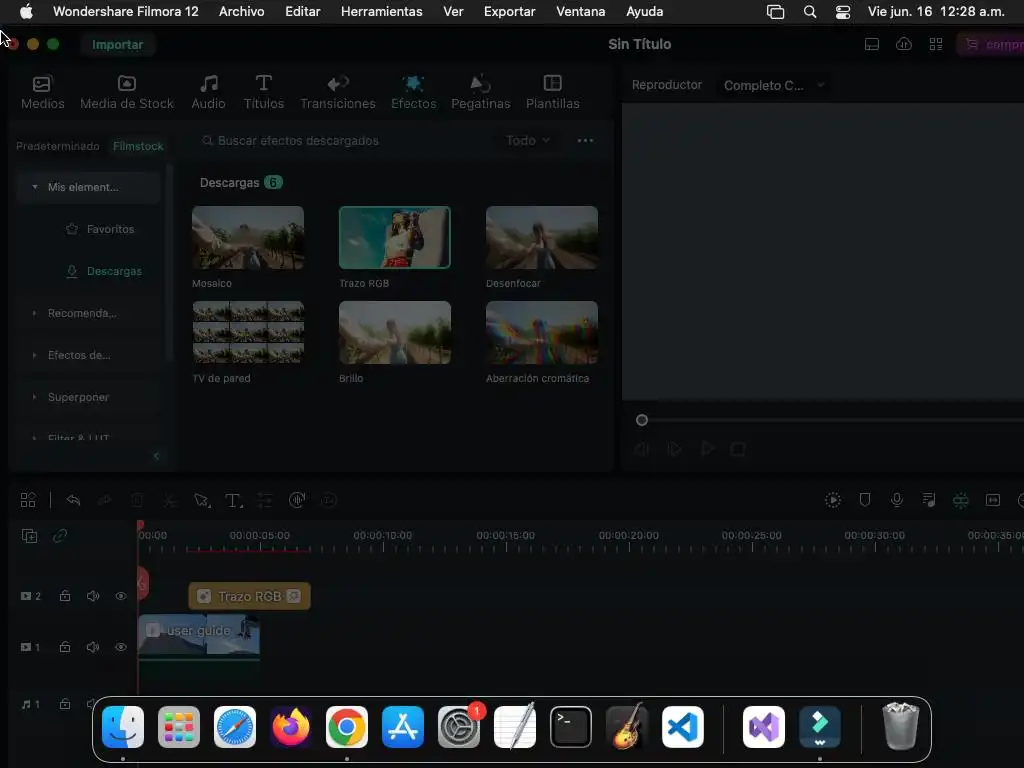
Task: Select the TV de pared effect thumbnail
Action: coord(248,332)
